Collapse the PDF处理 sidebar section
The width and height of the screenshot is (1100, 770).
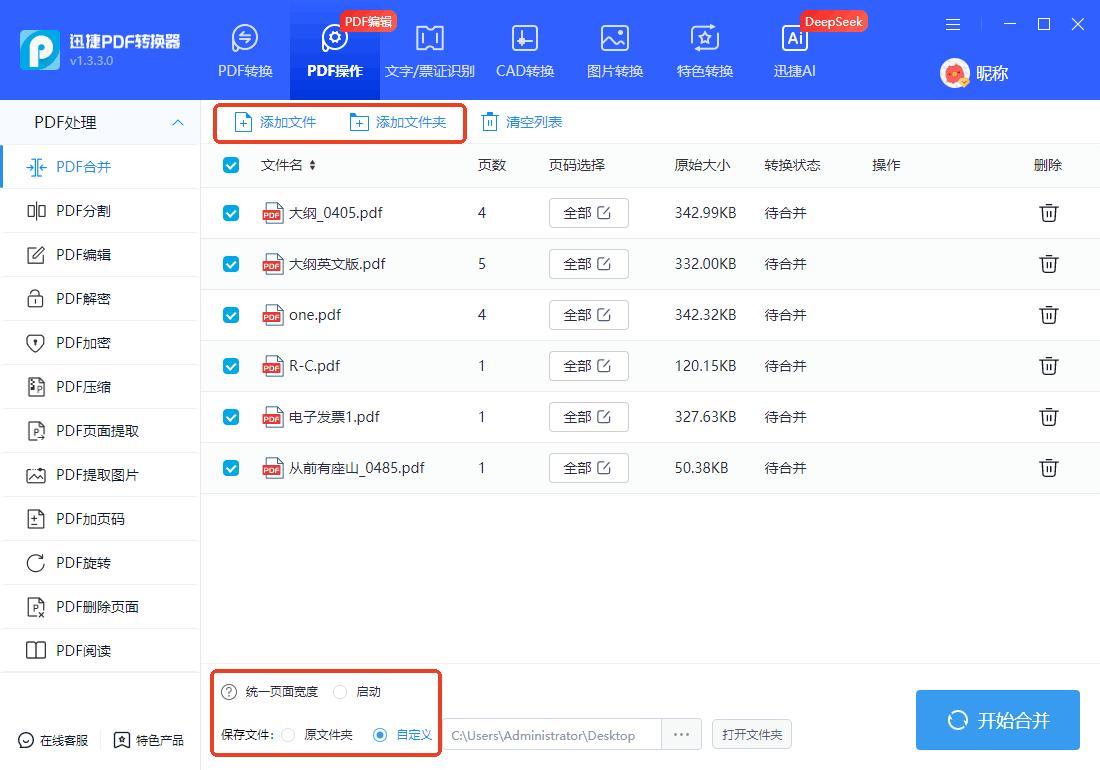click(177, 123)
